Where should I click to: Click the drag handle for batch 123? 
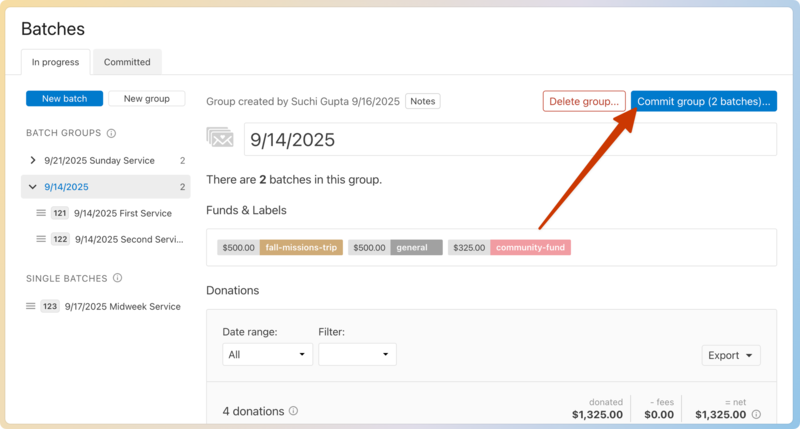click(31, 307)
